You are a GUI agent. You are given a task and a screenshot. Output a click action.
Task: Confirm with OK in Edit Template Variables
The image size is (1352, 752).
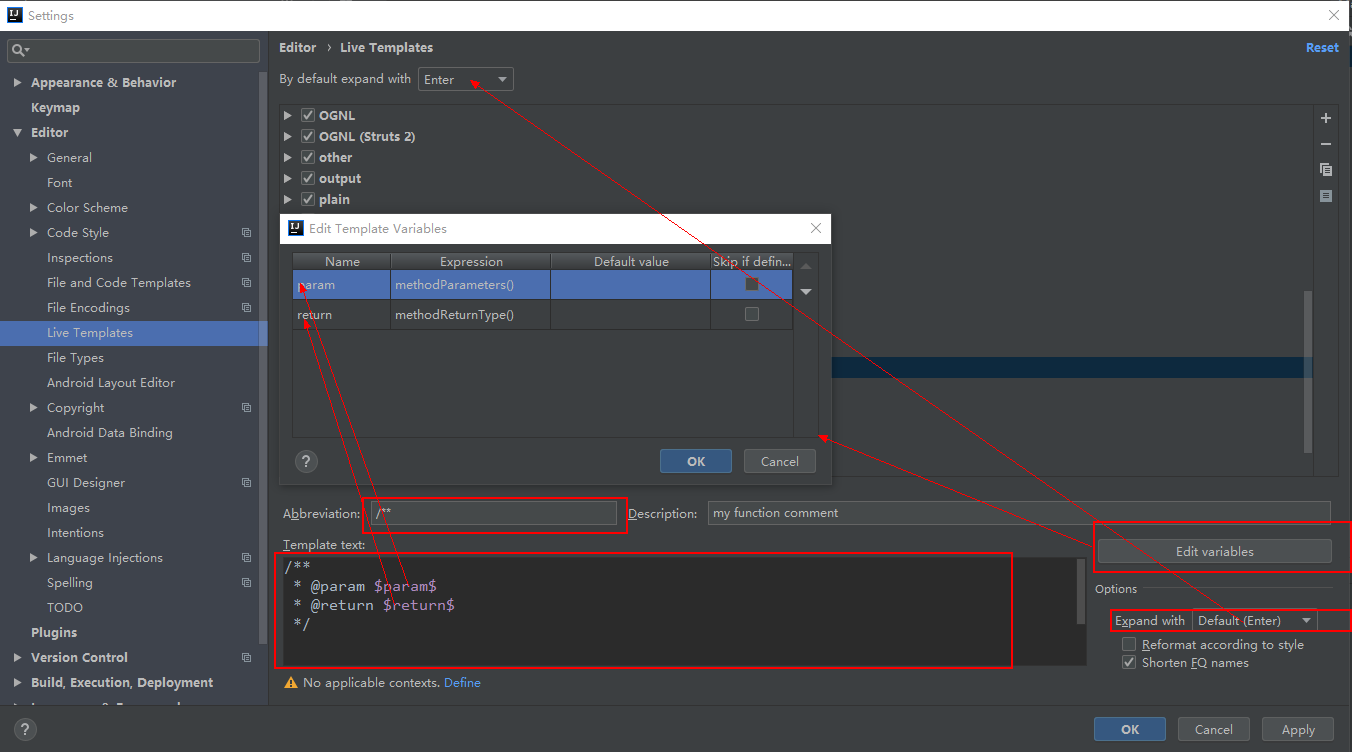(696, 461)
